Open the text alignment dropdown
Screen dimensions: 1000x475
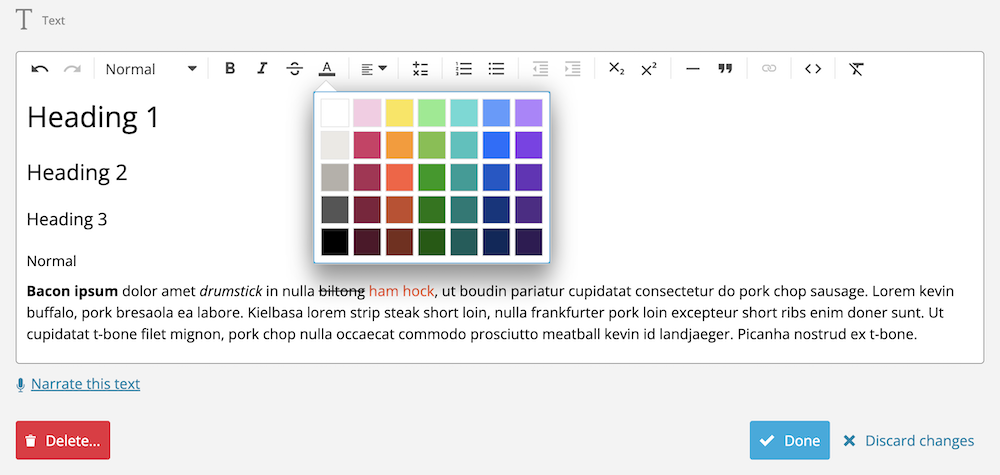374,69
